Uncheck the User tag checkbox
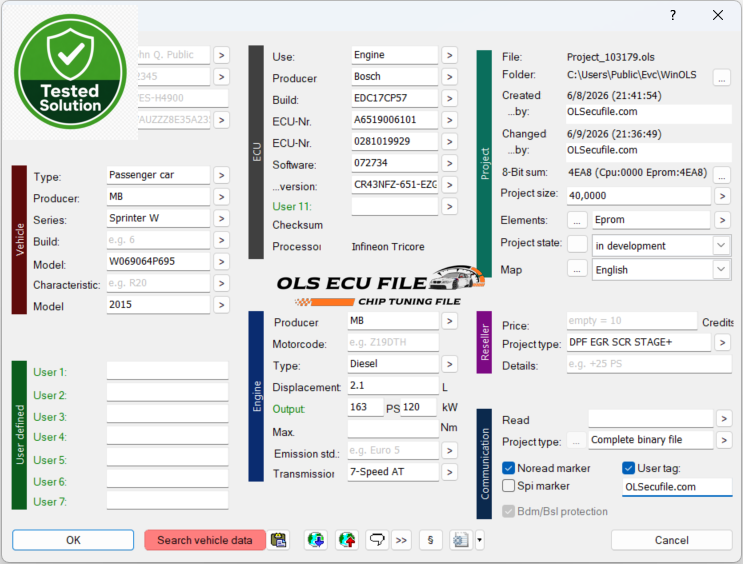This screenshot has height=564, width=743. coord(628,468)
